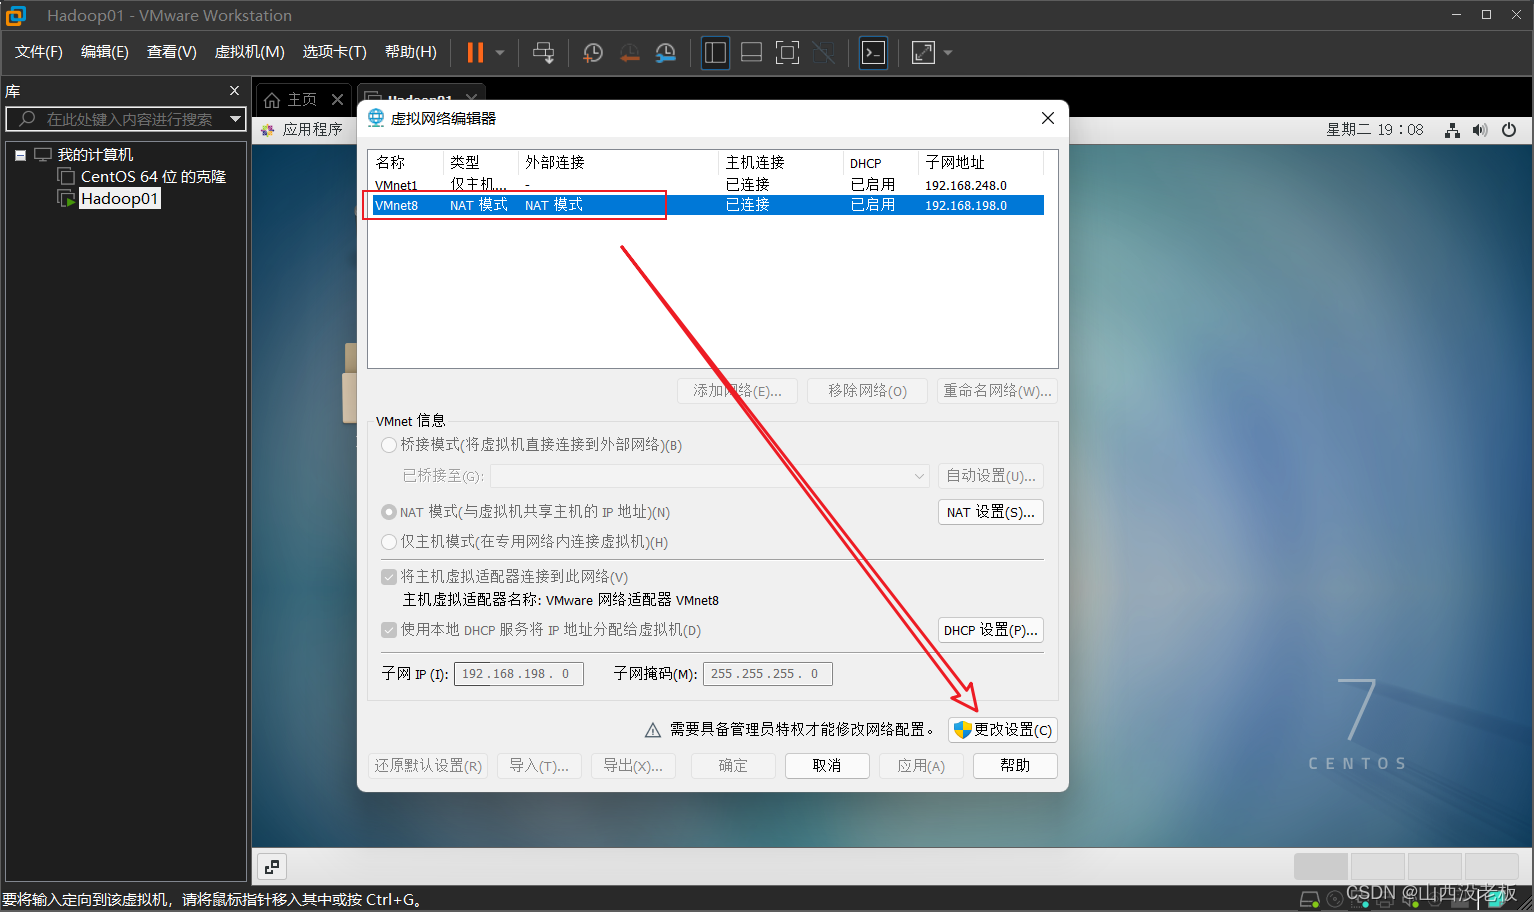Open the library search dropdown arrow

235,119
